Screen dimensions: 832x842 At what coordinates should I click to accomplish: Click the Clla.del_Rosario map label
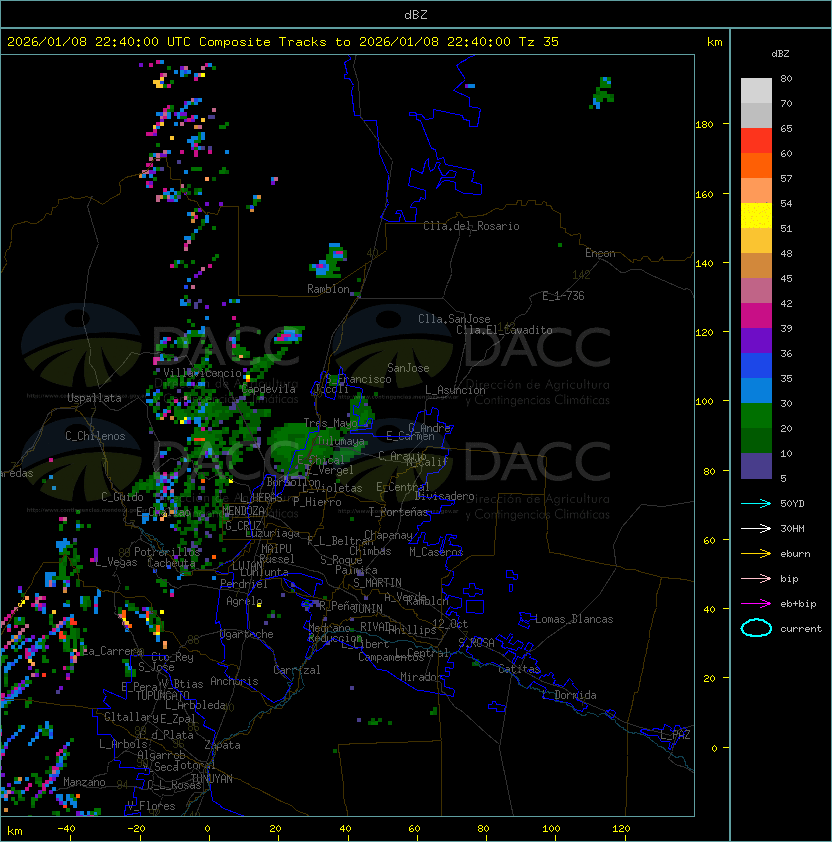coord(471,226)
